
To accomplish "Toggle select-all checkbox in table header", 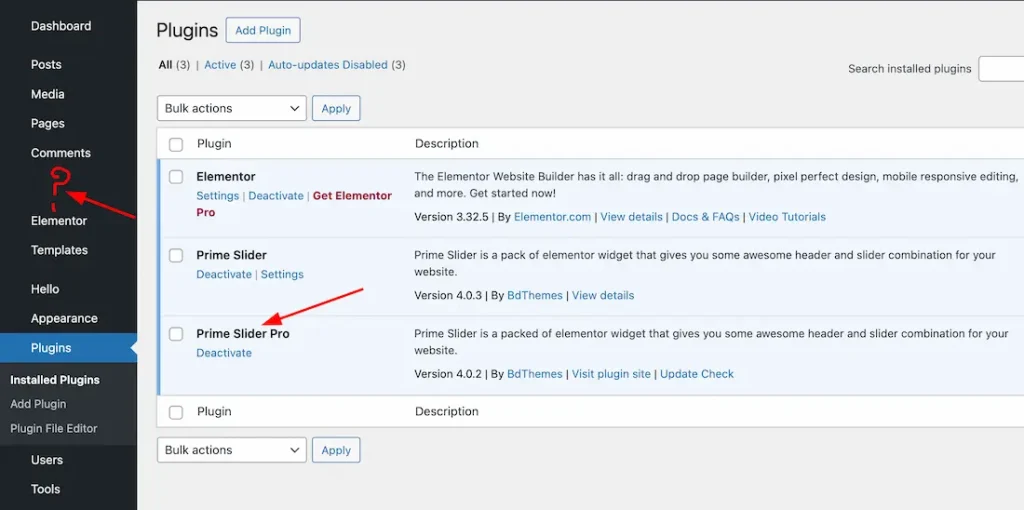I will [176, 144].
